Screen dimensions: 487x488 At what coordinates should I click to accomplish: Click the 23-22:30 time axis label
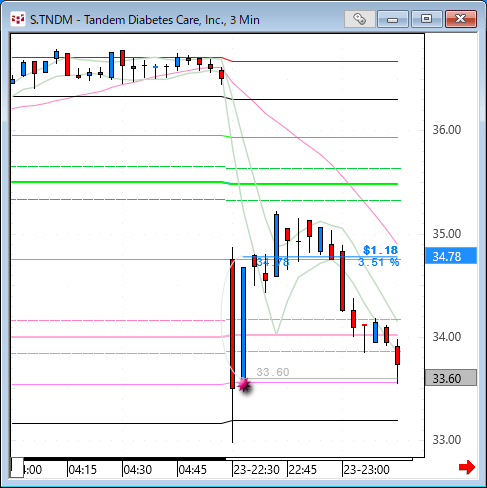point(256,470)
